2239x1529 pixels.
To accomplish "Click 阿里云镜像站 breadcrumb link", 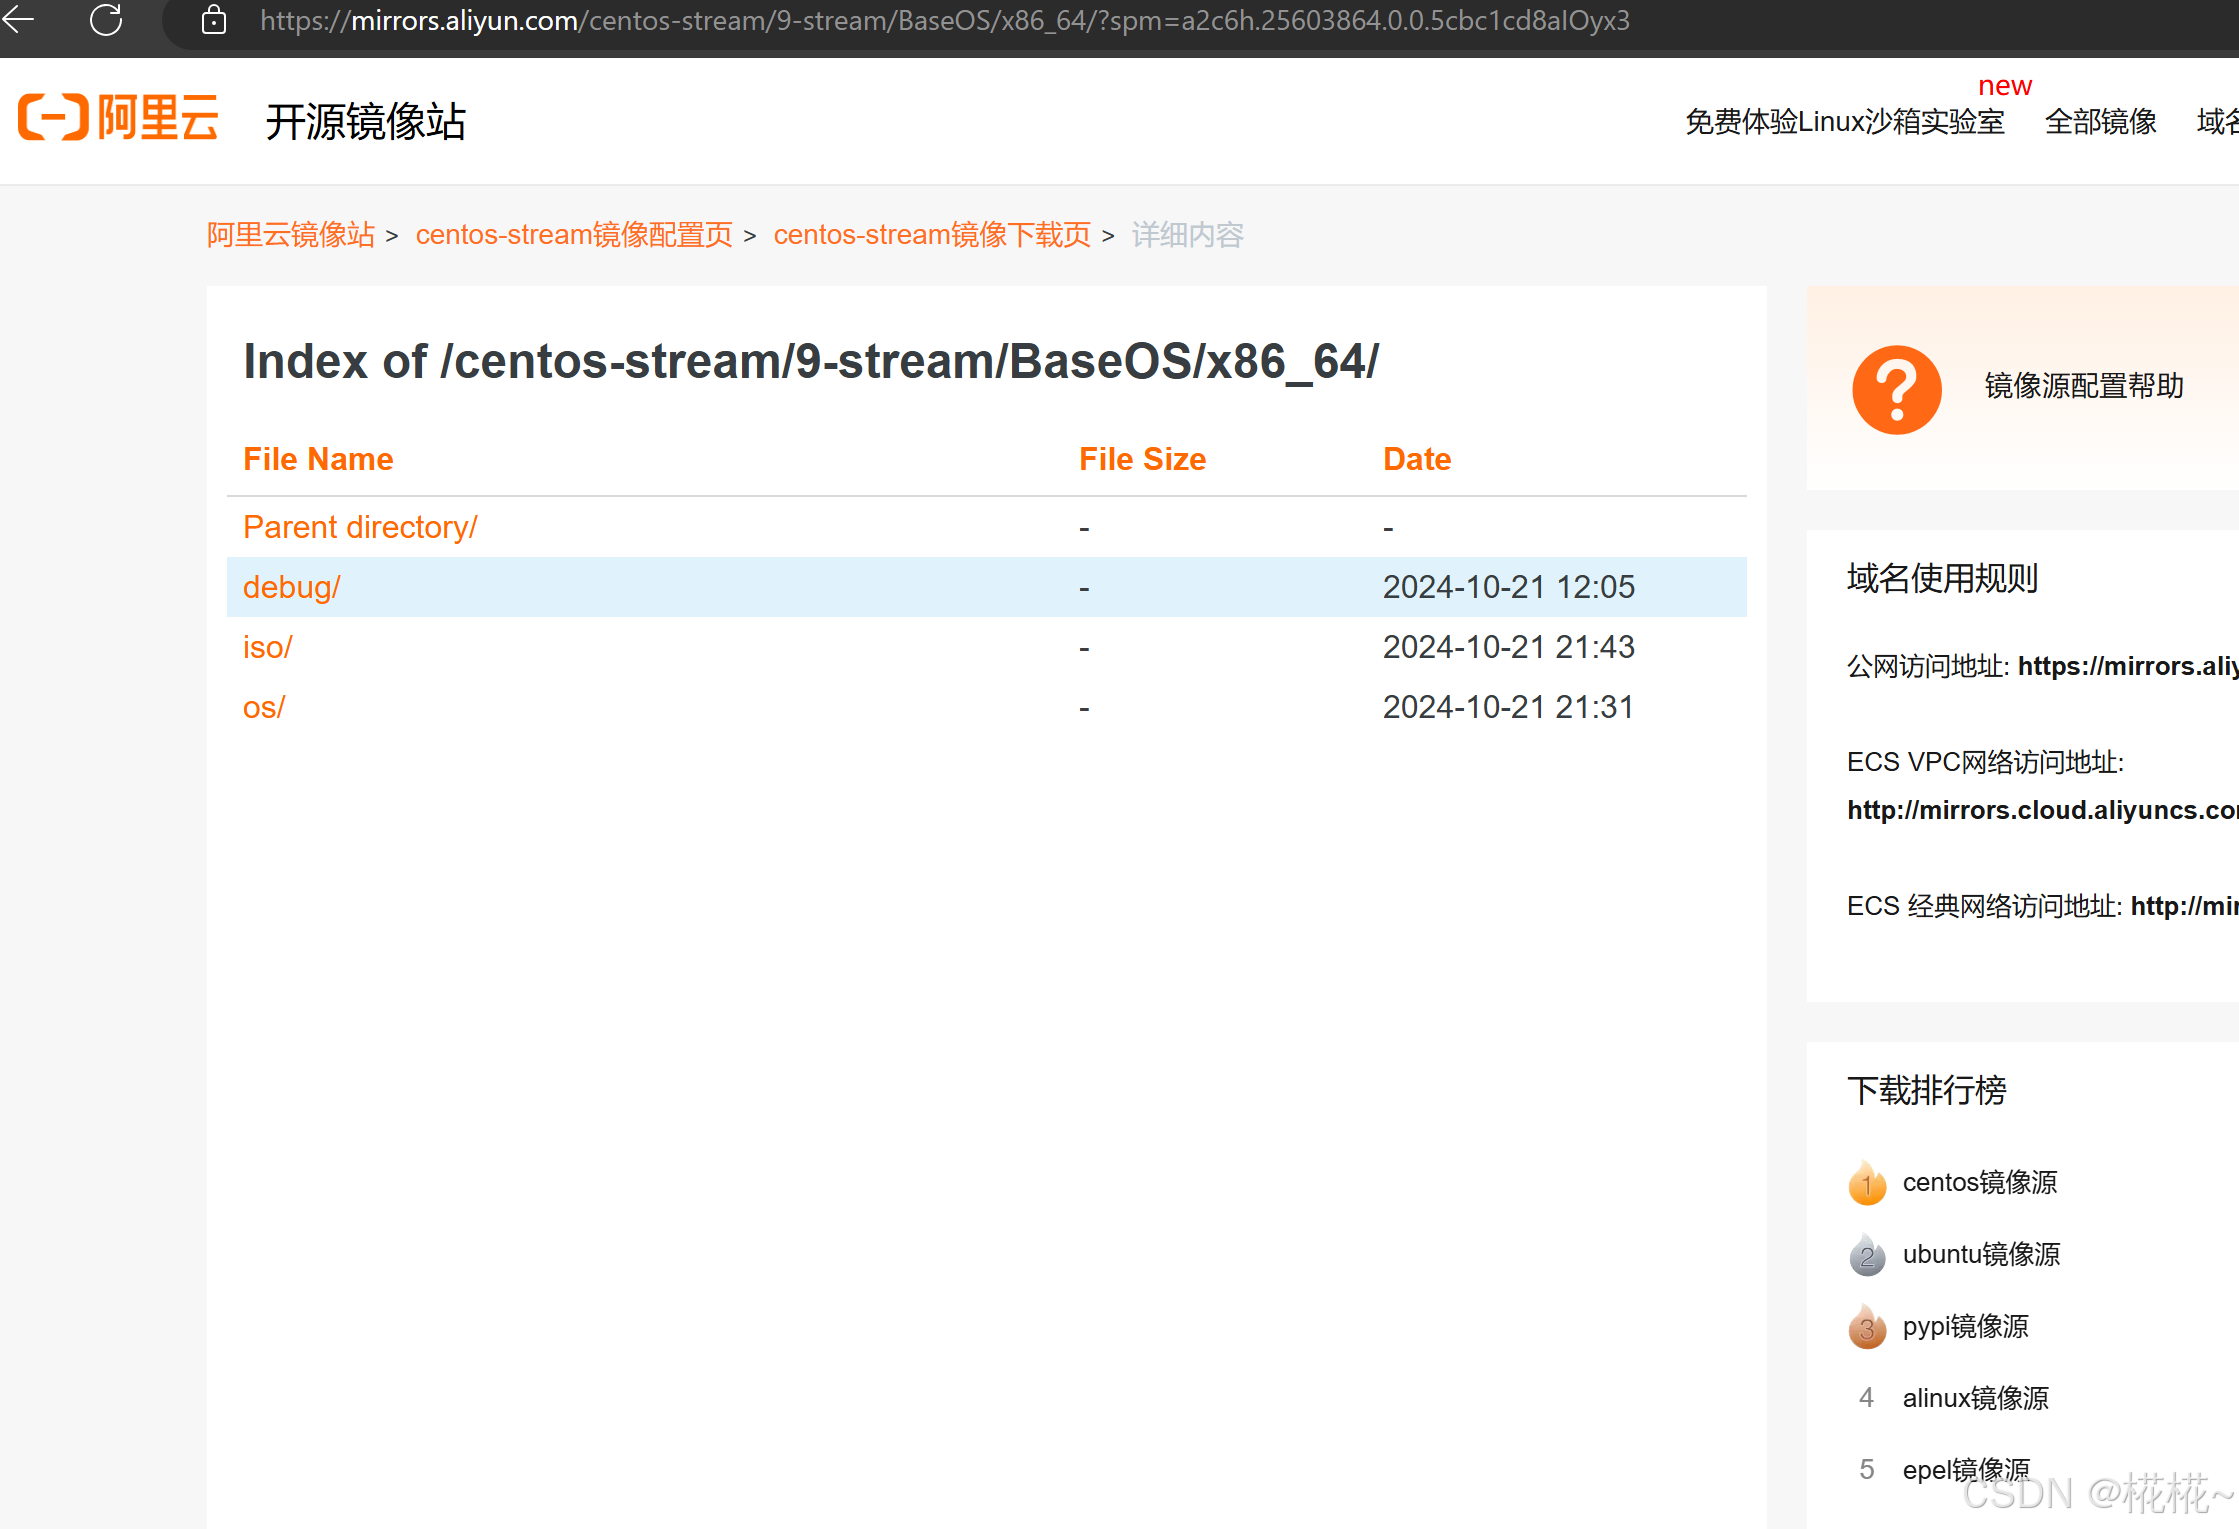I will [291, 235].
